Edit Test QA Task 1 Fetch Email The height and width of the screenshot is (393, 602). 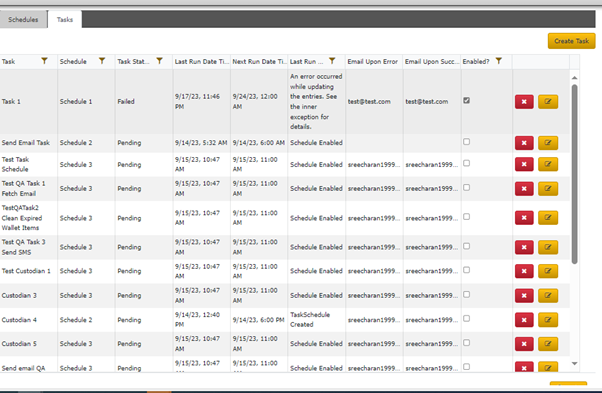point(548,188)
